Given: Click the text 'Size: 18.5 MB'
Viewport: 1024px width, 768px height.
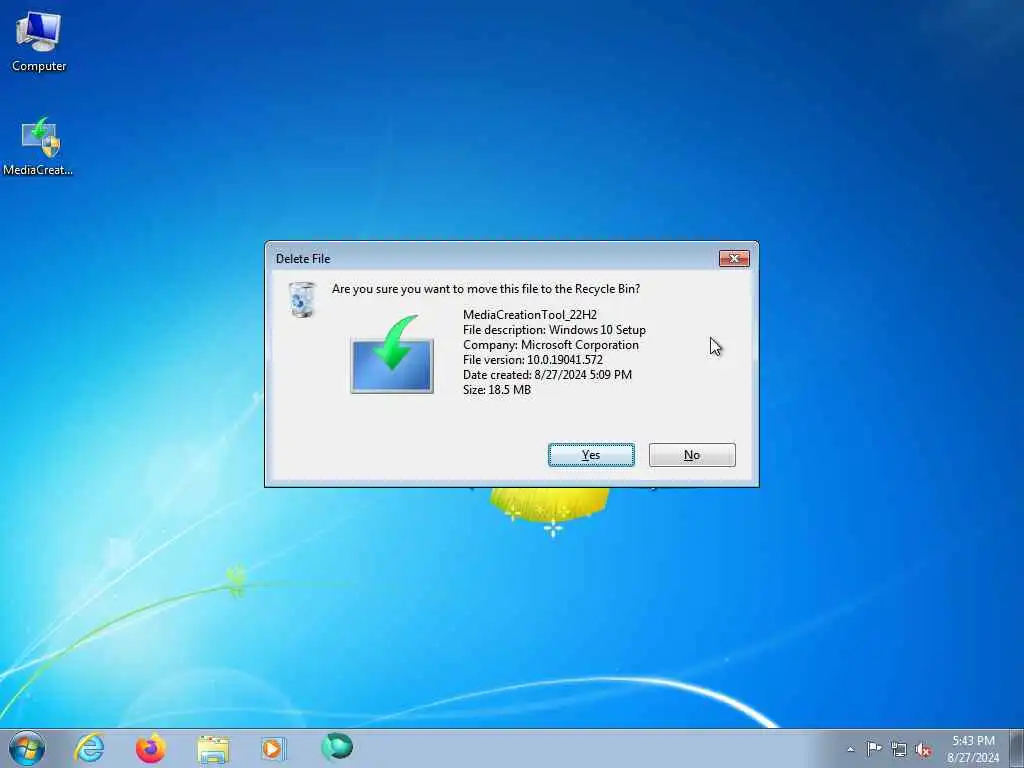Looking at the screenshot, I should coord(497,390).
